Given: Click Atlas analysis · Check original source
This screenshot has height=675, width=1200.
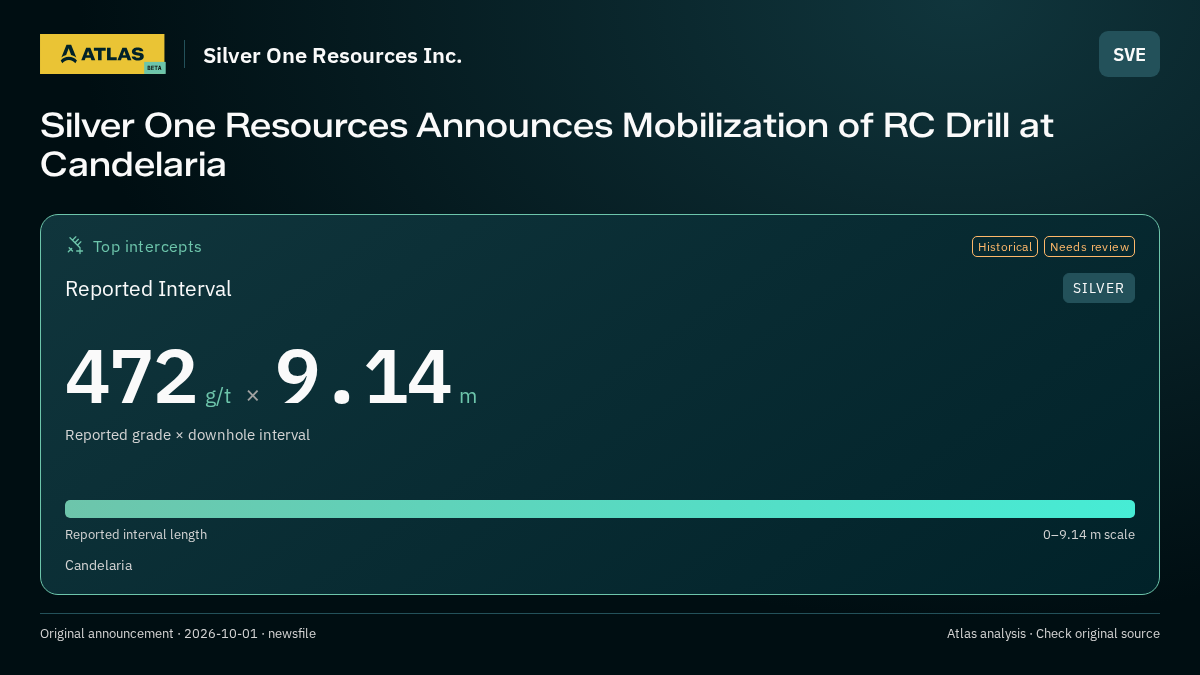Looking at the screenshot, I should coord(1053,633).
